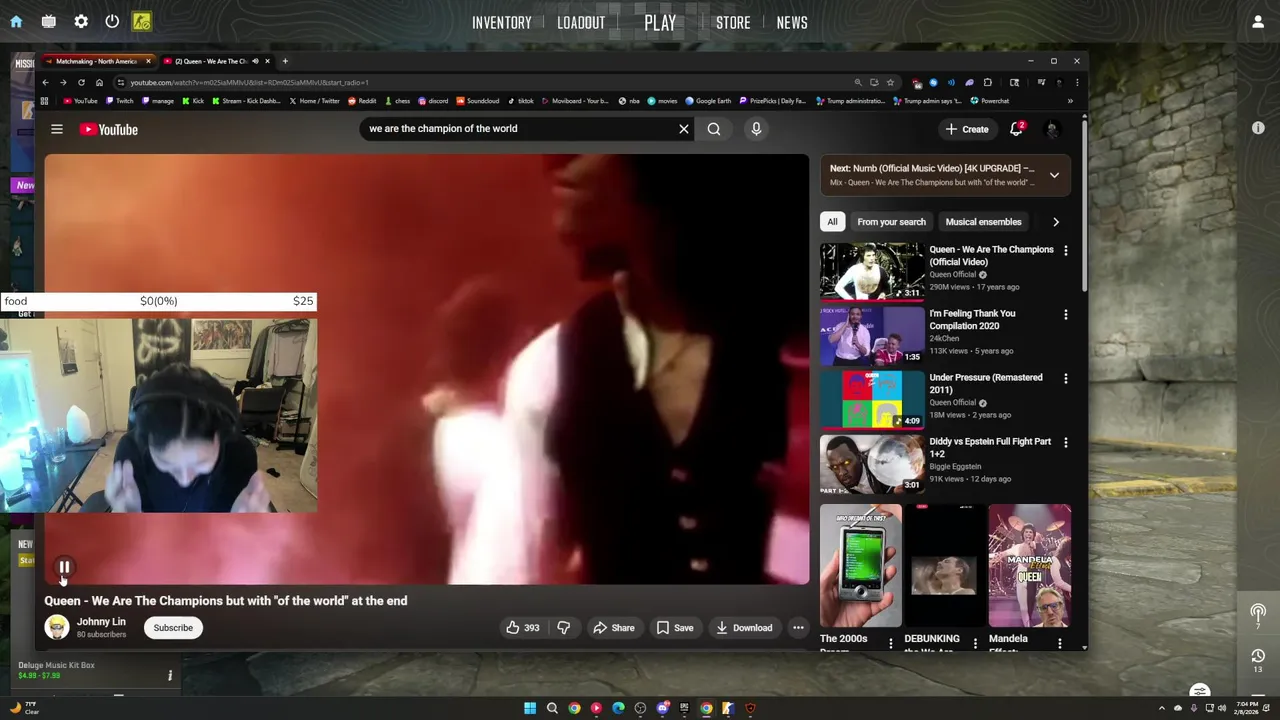The image size is (1280, 720).
Task: Open options for Diddy vs Epstein video
Action: [x=1065, y=443]
